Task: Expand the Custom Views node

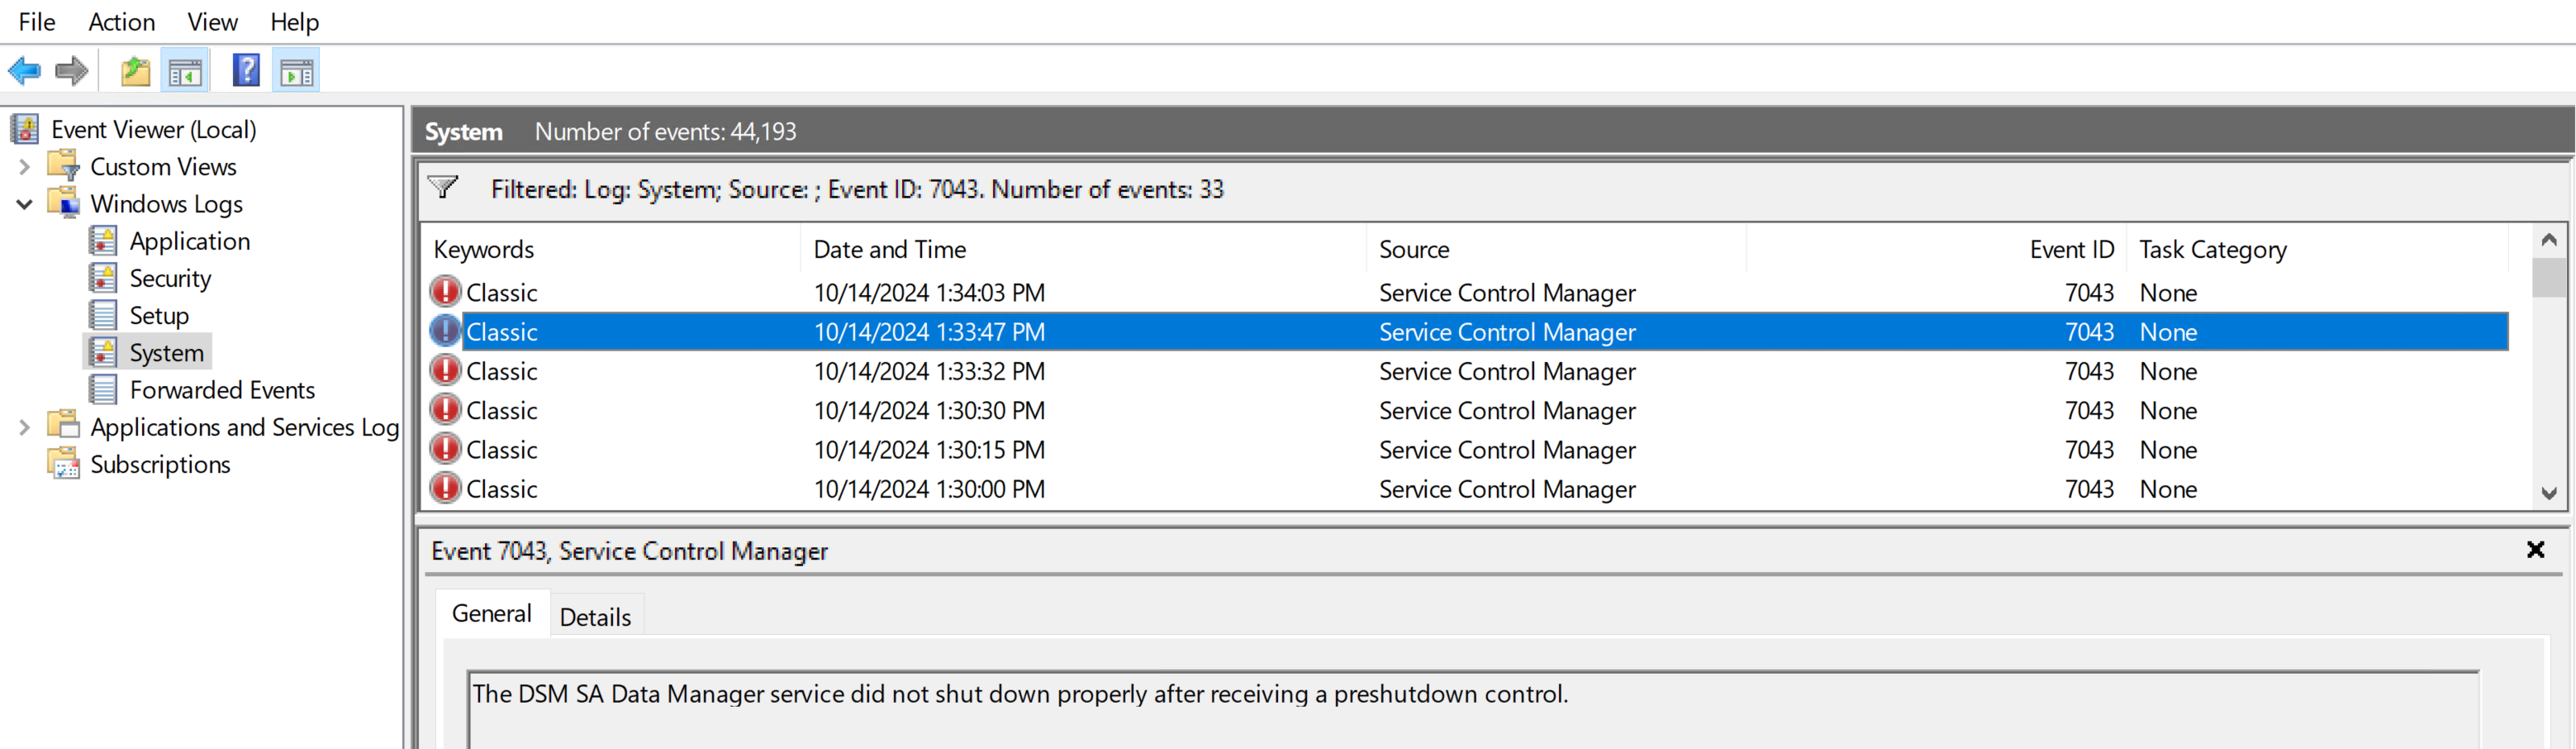Action: click(x=24, y=166)
